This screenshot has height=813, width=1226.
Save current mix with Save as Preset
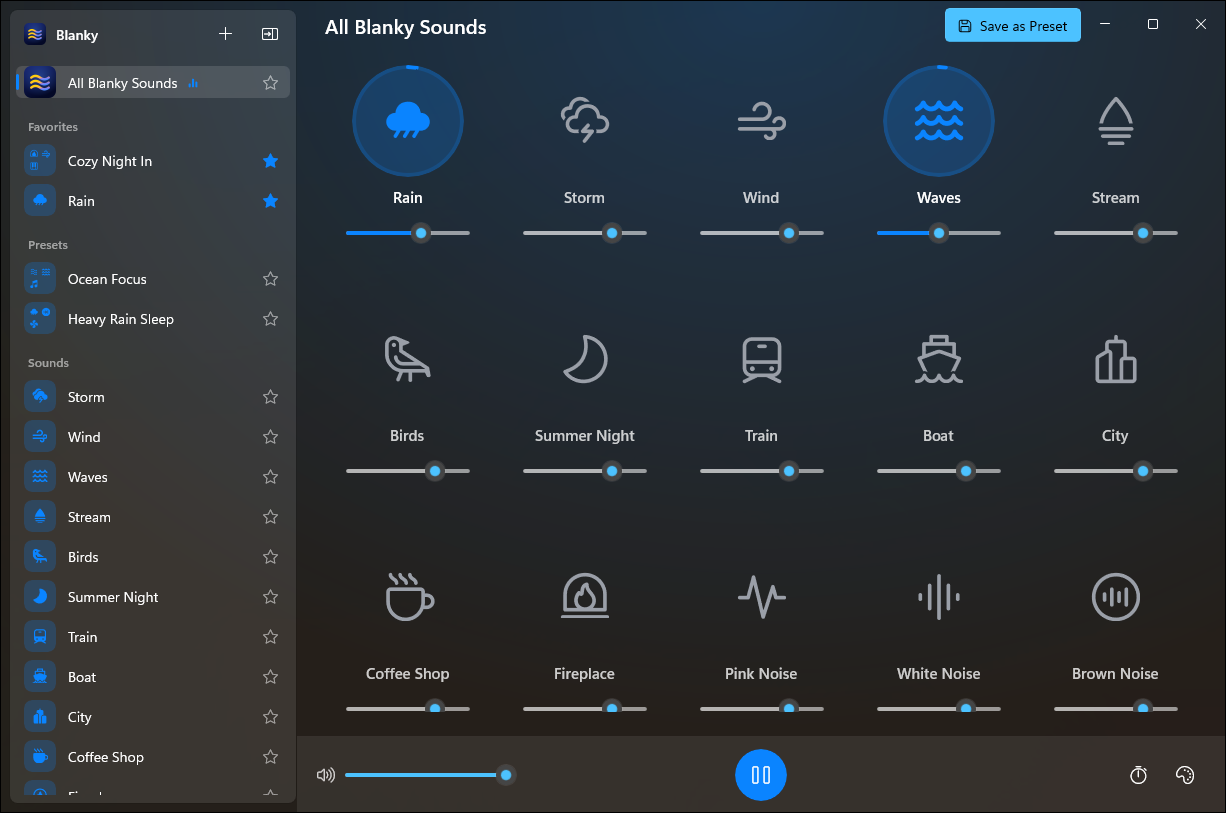point(1013,26)
